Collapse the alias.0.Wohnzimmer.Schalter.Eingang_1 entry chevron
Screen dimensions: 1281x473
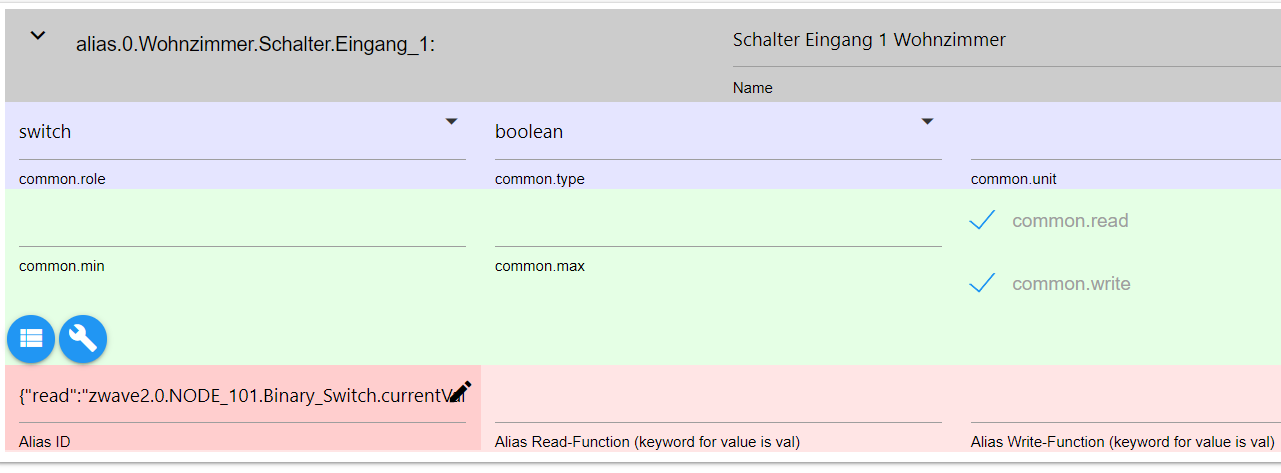pos(37,36)
